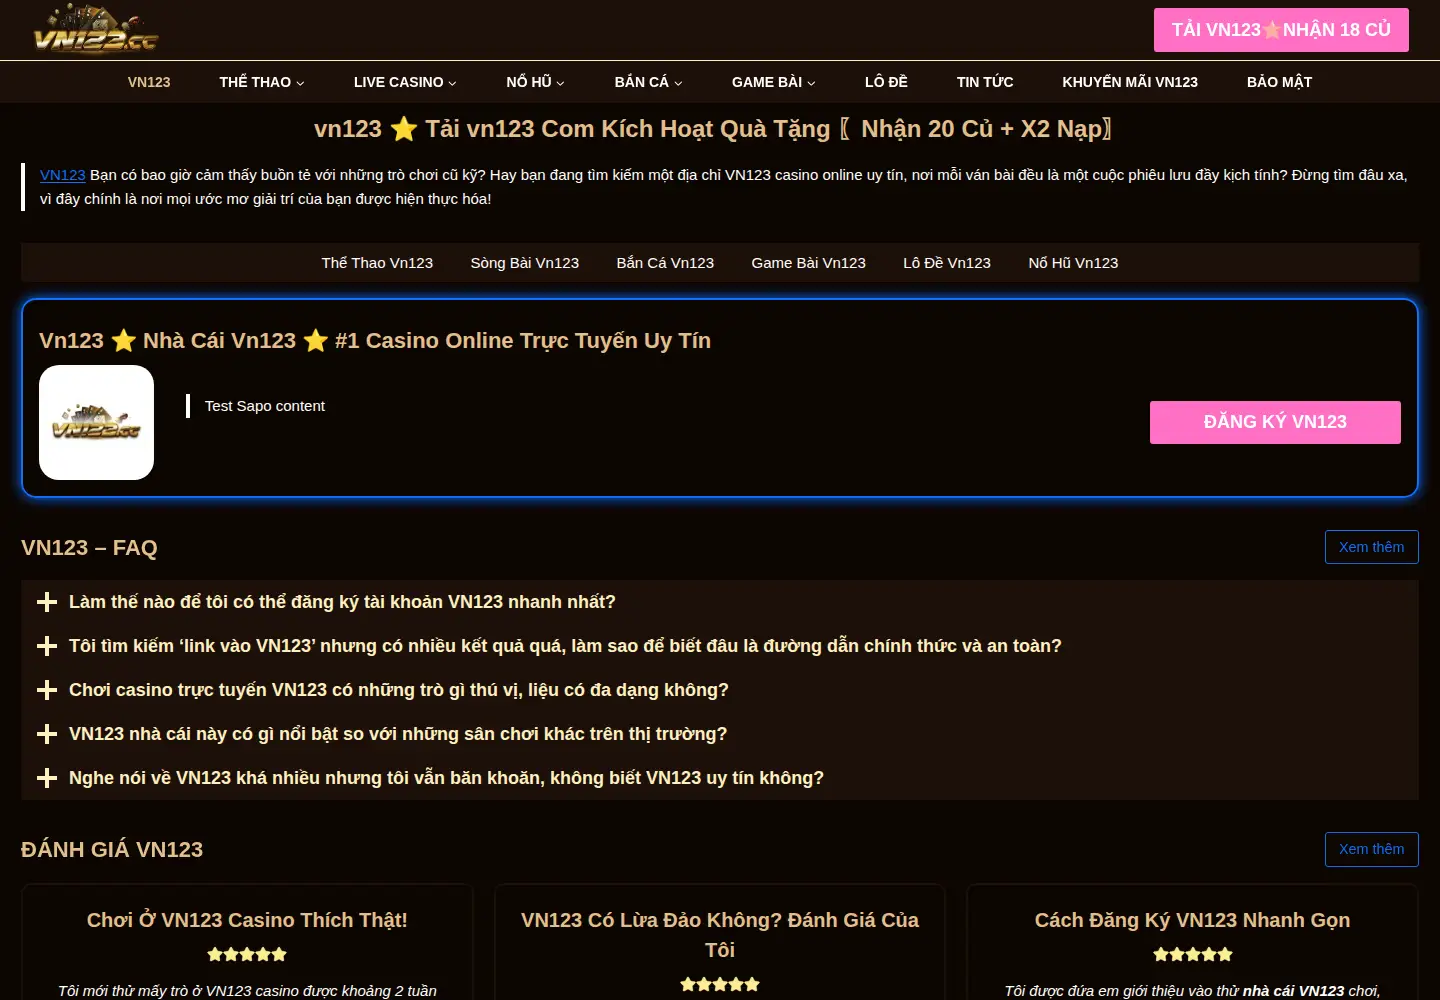Open Thể Thao Vn123 category link
Viewport: 1440px width, 1000px height.
[x=377, y=263]
